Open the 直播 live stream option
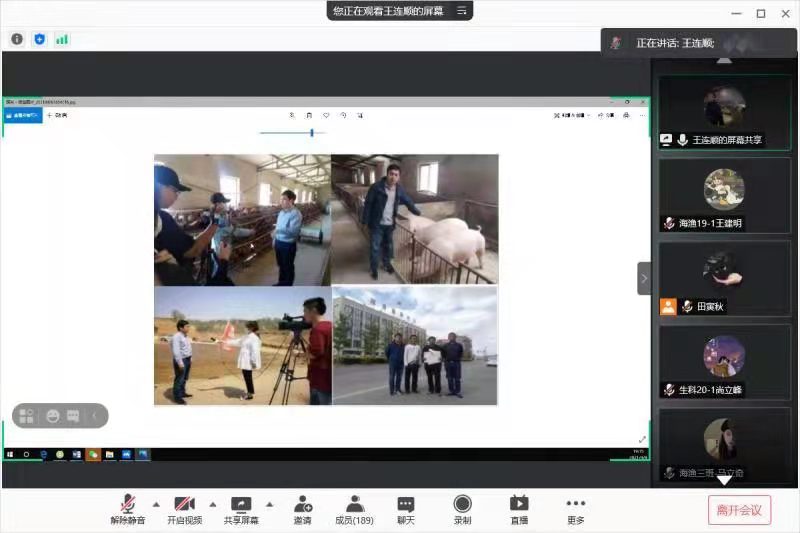Image resolution: width=800 pixels, height=533 pixels. pyautogui.click(x=518, y=509)
